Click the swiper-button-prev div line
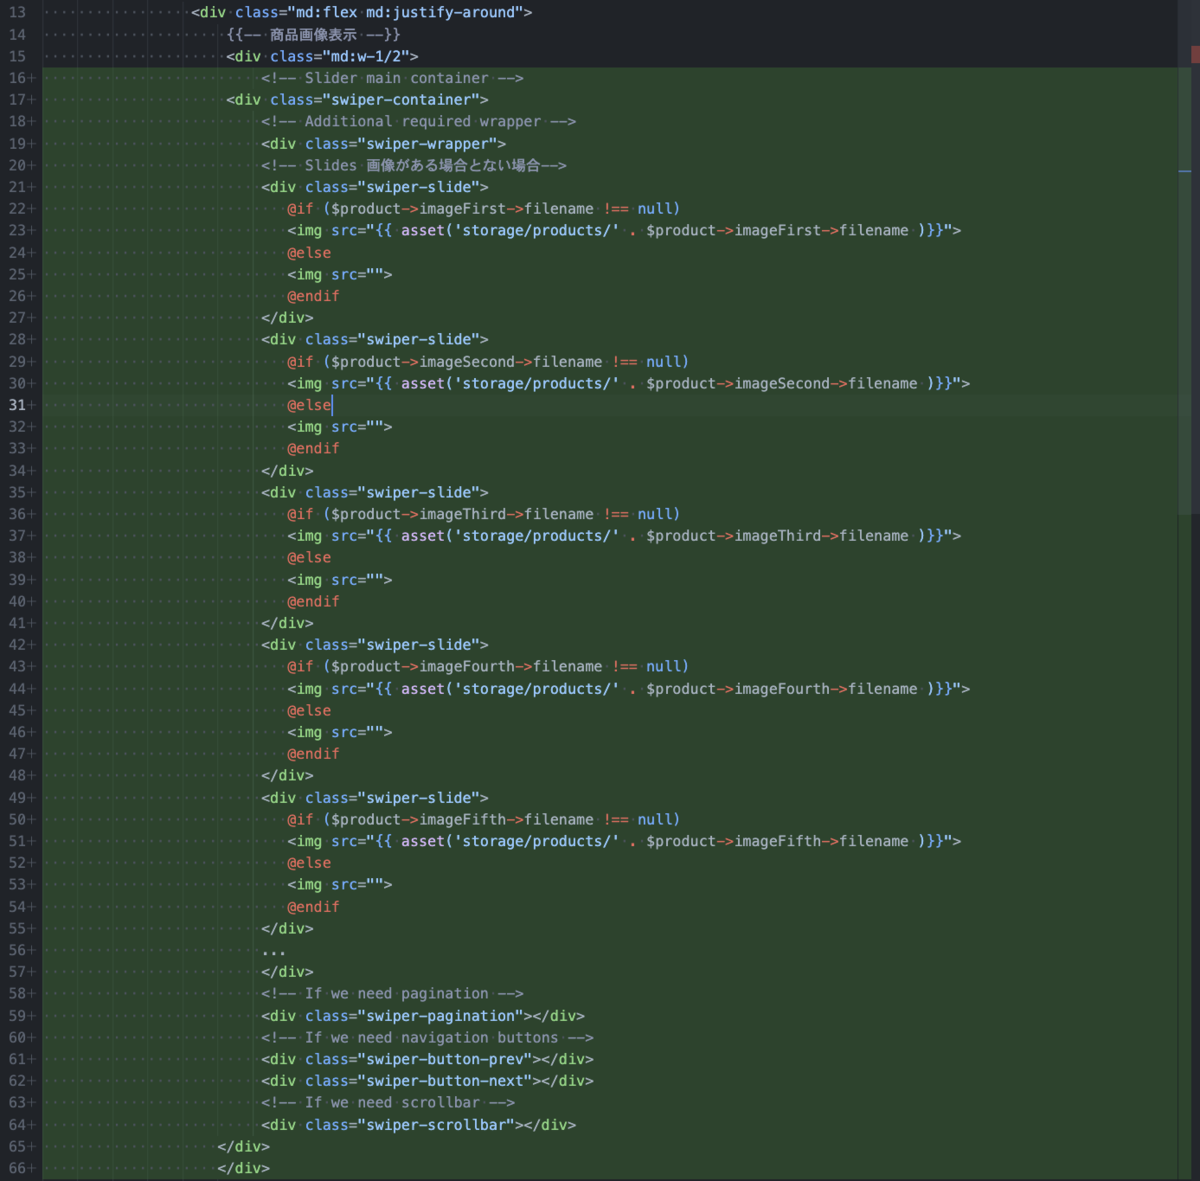This screenshot has width=1200, height=1181. click(427, 1060)
